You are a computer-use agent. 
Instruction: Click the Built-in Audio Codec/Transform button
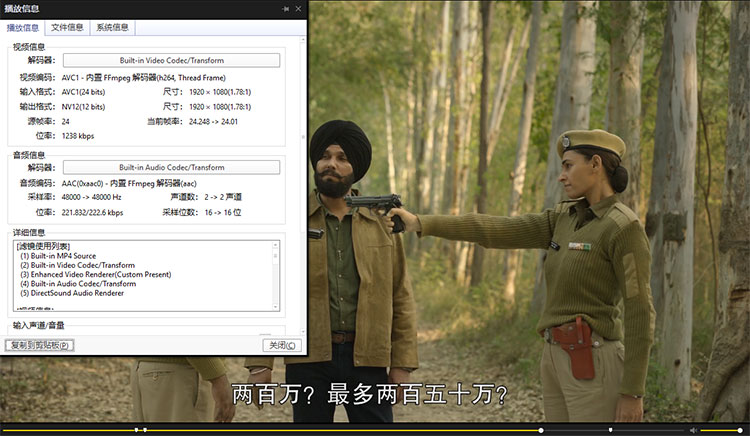point(171,167)
